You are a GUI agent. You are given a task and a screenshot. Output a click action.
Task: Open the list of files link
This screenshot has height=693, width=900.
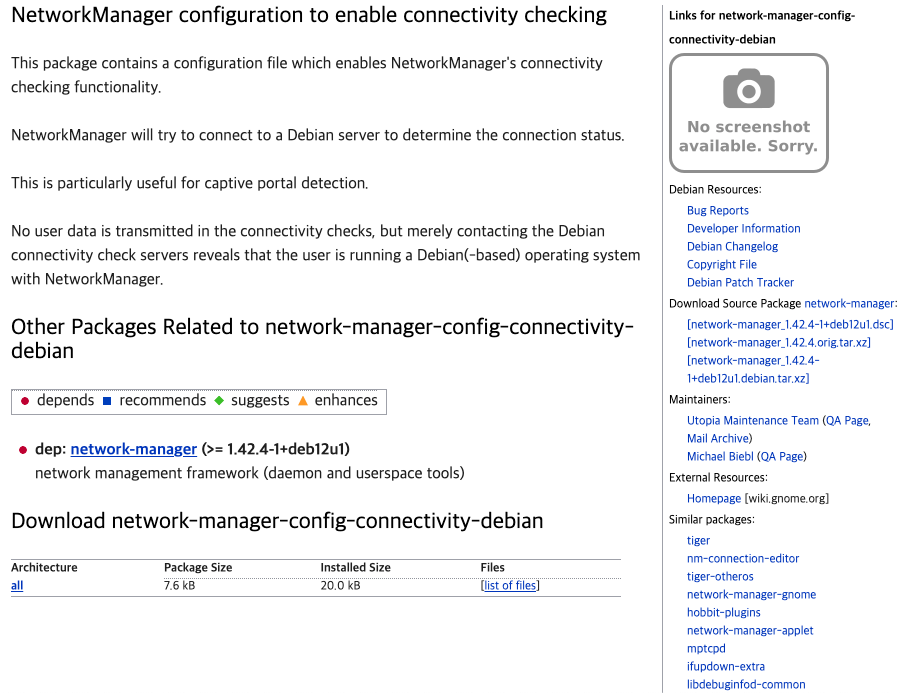tap(510, 586)
